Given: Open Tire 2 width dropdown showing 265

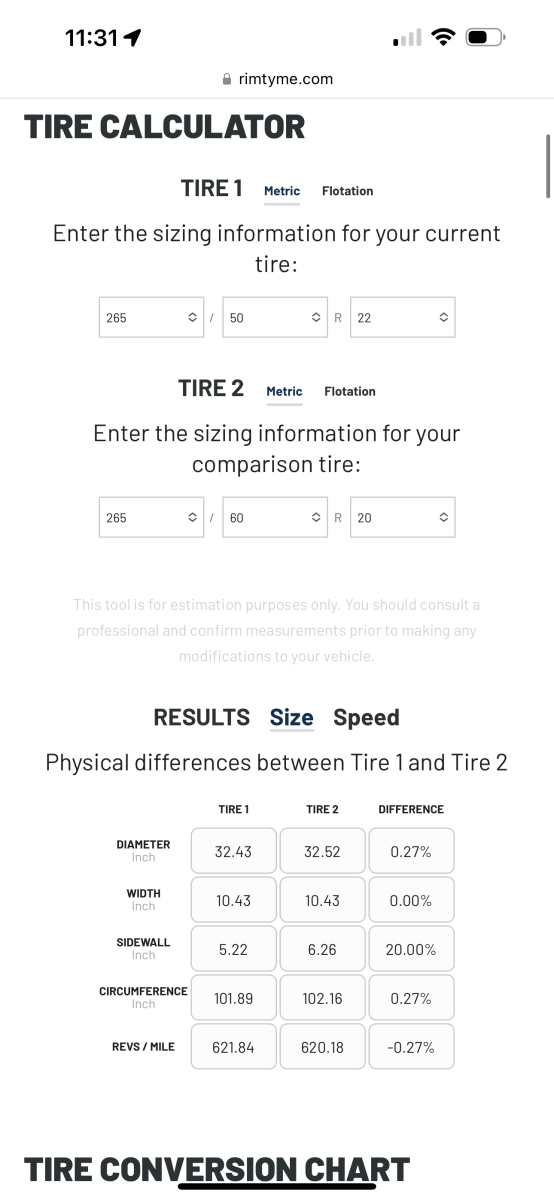Looking at the screenshot, I should 151,517.
